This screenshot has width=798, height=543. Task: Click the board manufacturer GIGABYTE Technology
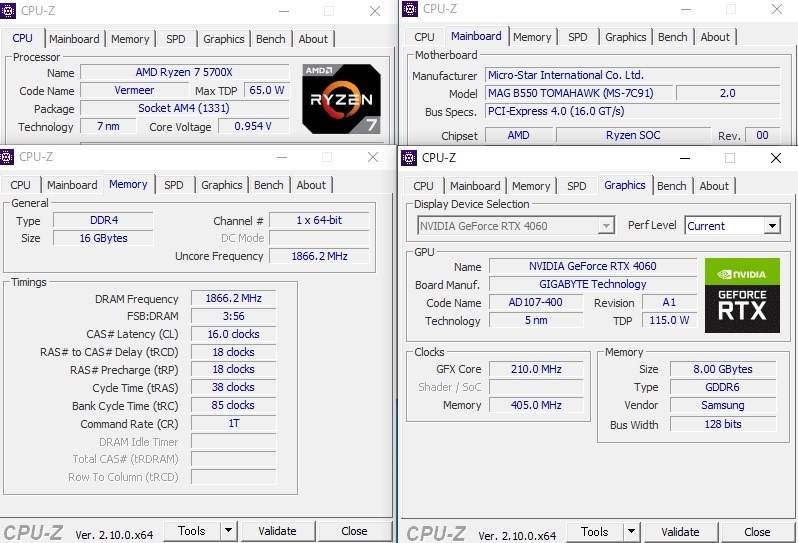592,284
